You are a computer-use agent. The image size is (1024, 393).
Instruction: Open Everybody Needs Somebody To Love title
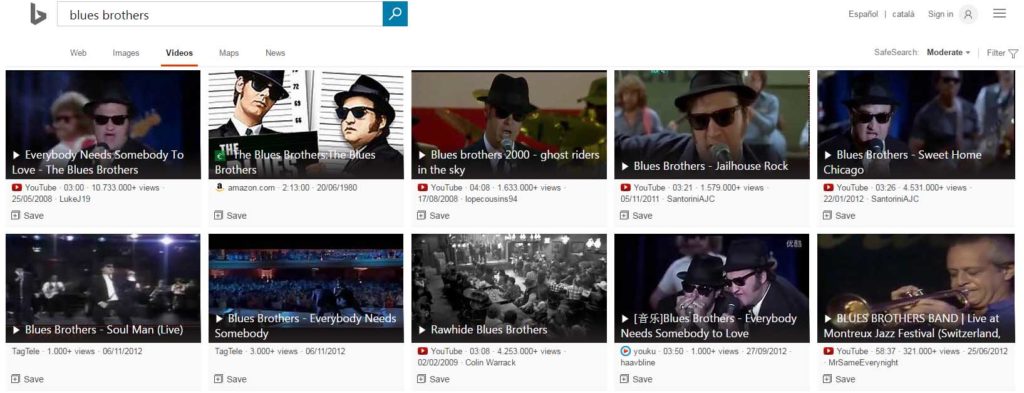98,163
